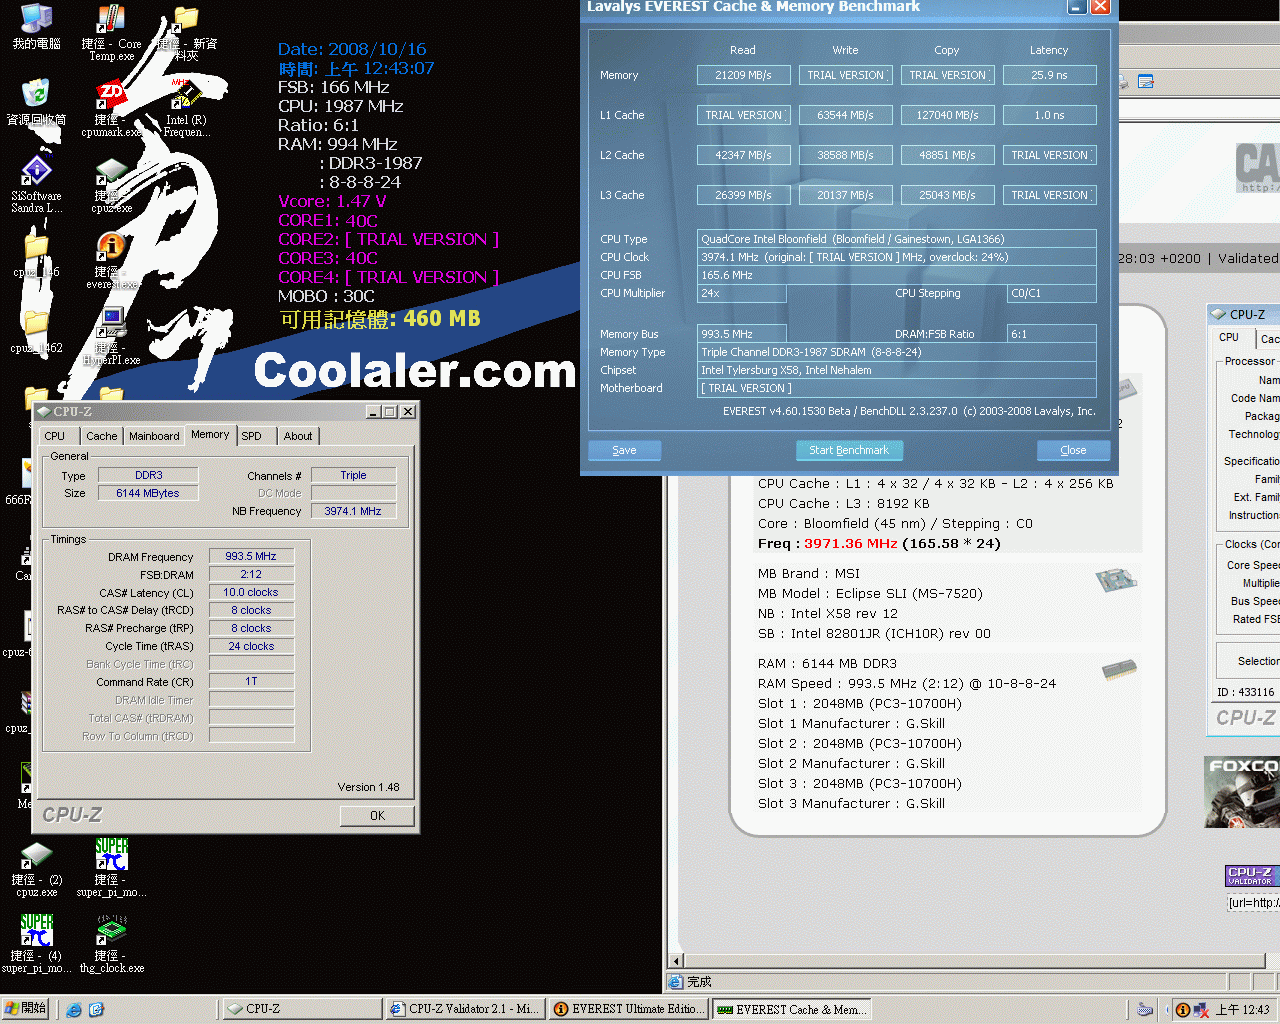Click the motherboard thumbnail beside MB Brand

point(1116,579)
